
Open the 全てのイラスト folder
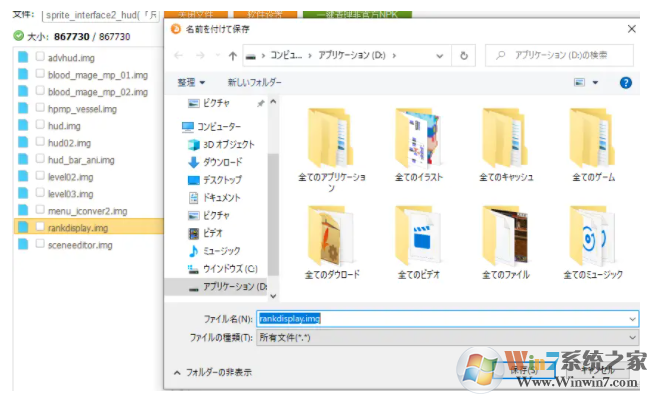click(419, 145)
